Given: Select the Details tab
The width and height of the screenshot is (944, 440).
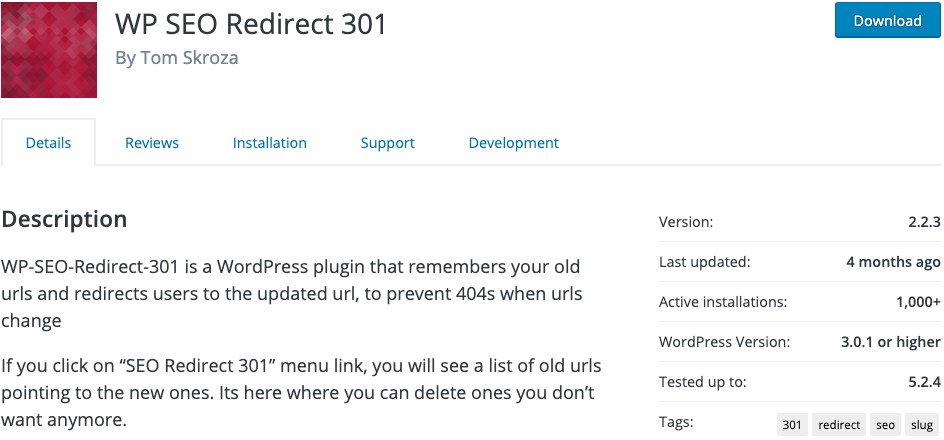Looking at the screenshot, I should [48, 143].
